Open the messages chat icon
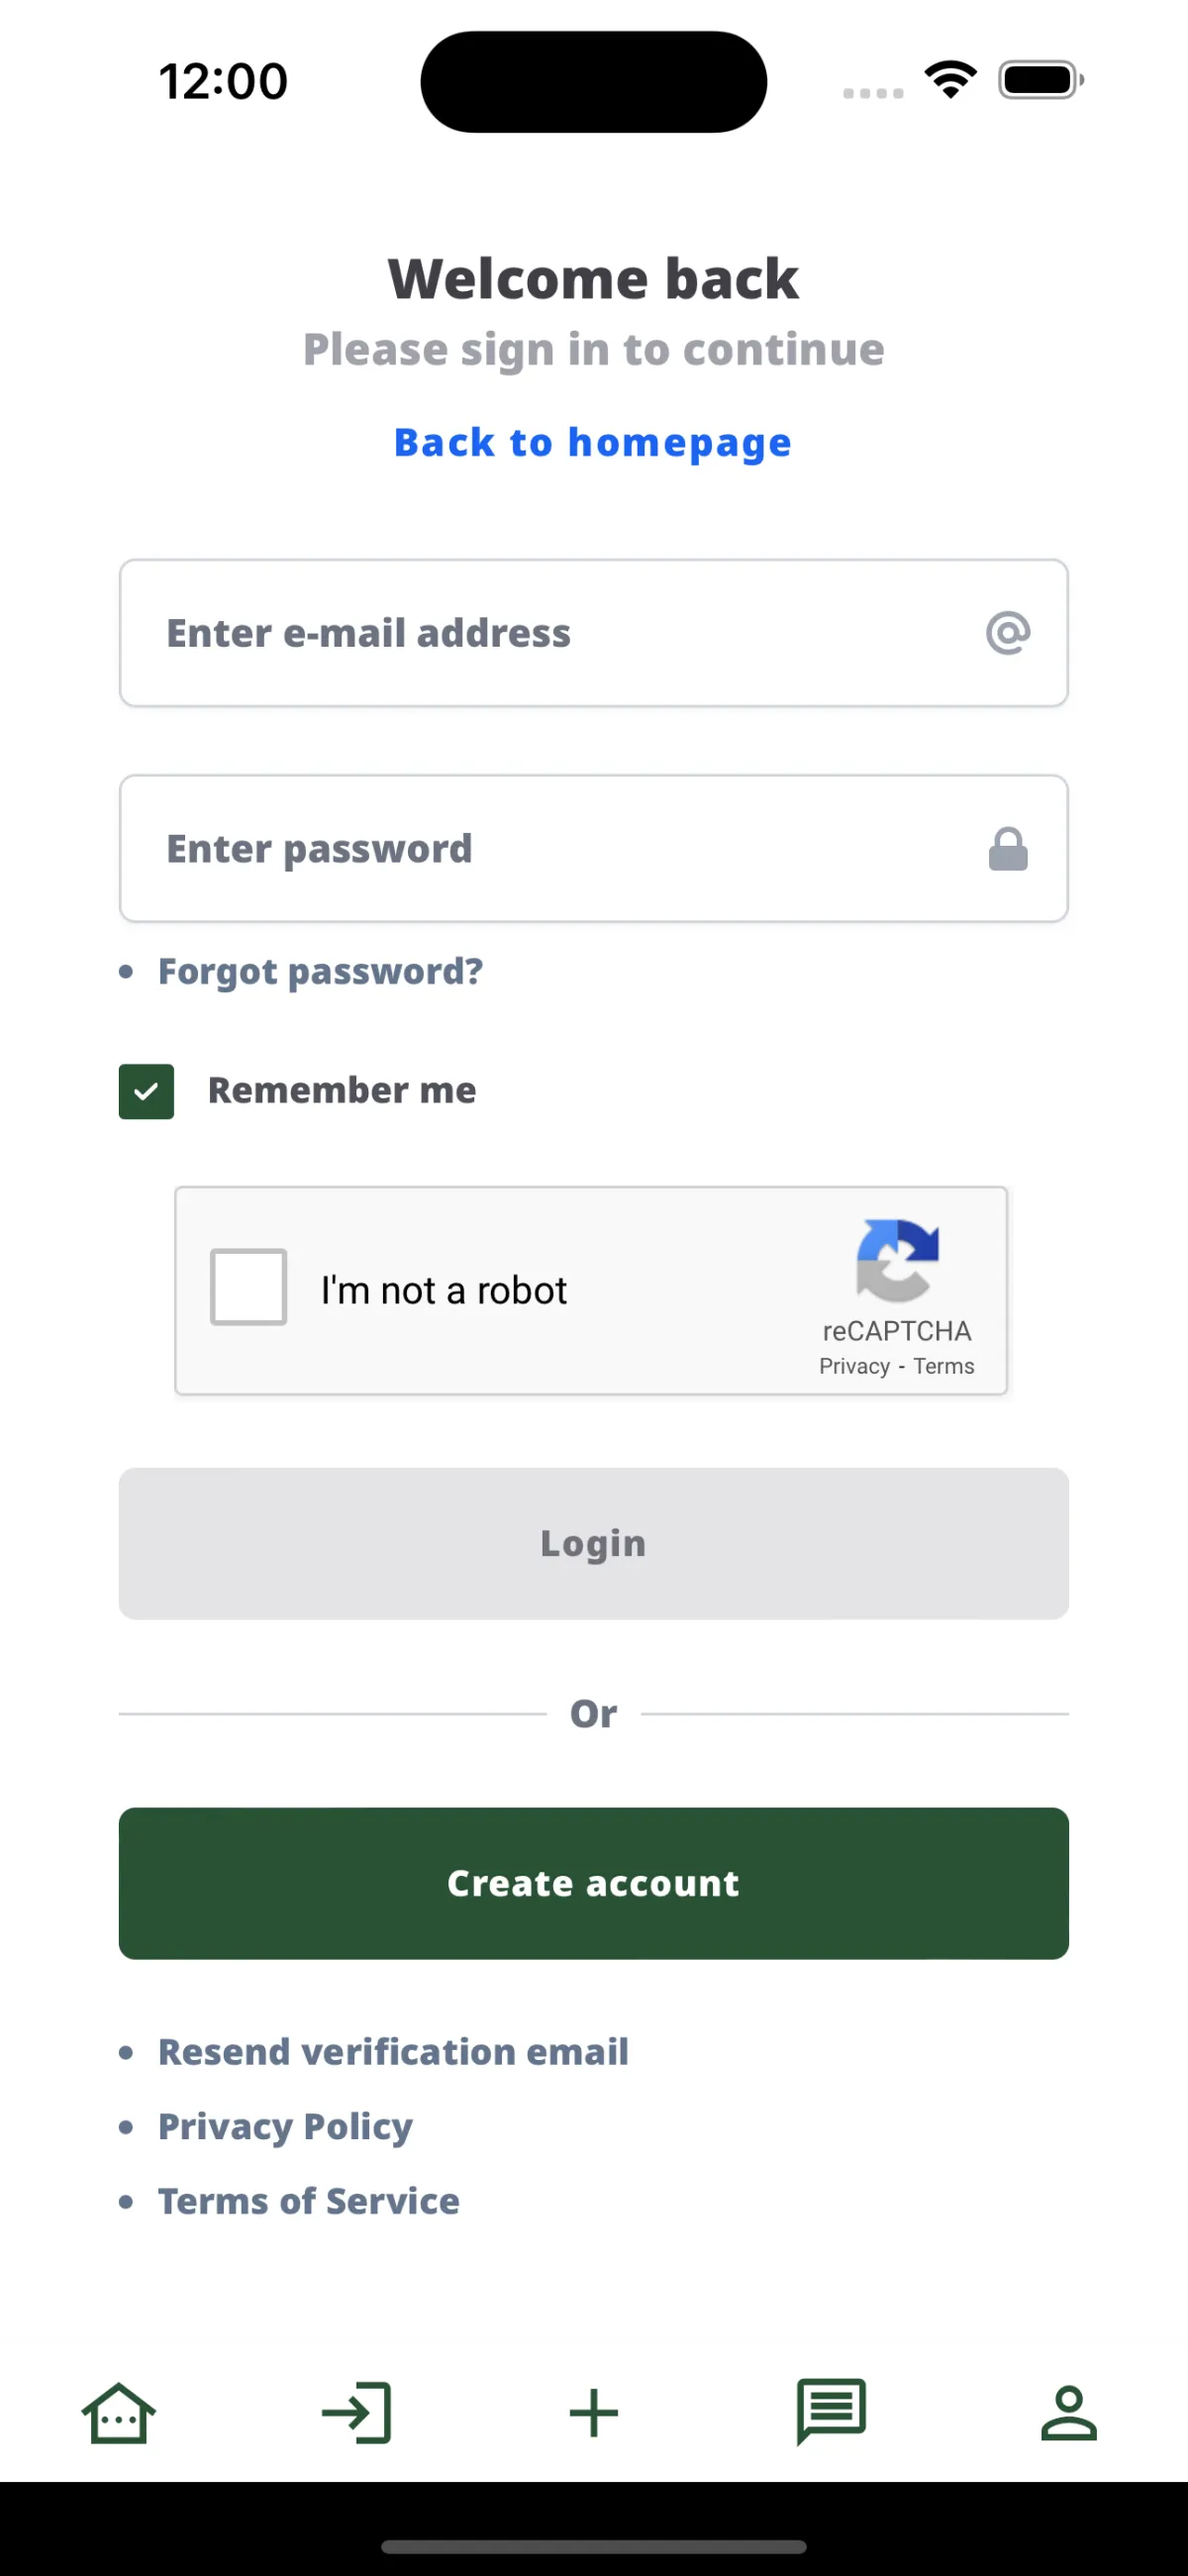This screenshot has height=2576, width=1188. 831,2412
